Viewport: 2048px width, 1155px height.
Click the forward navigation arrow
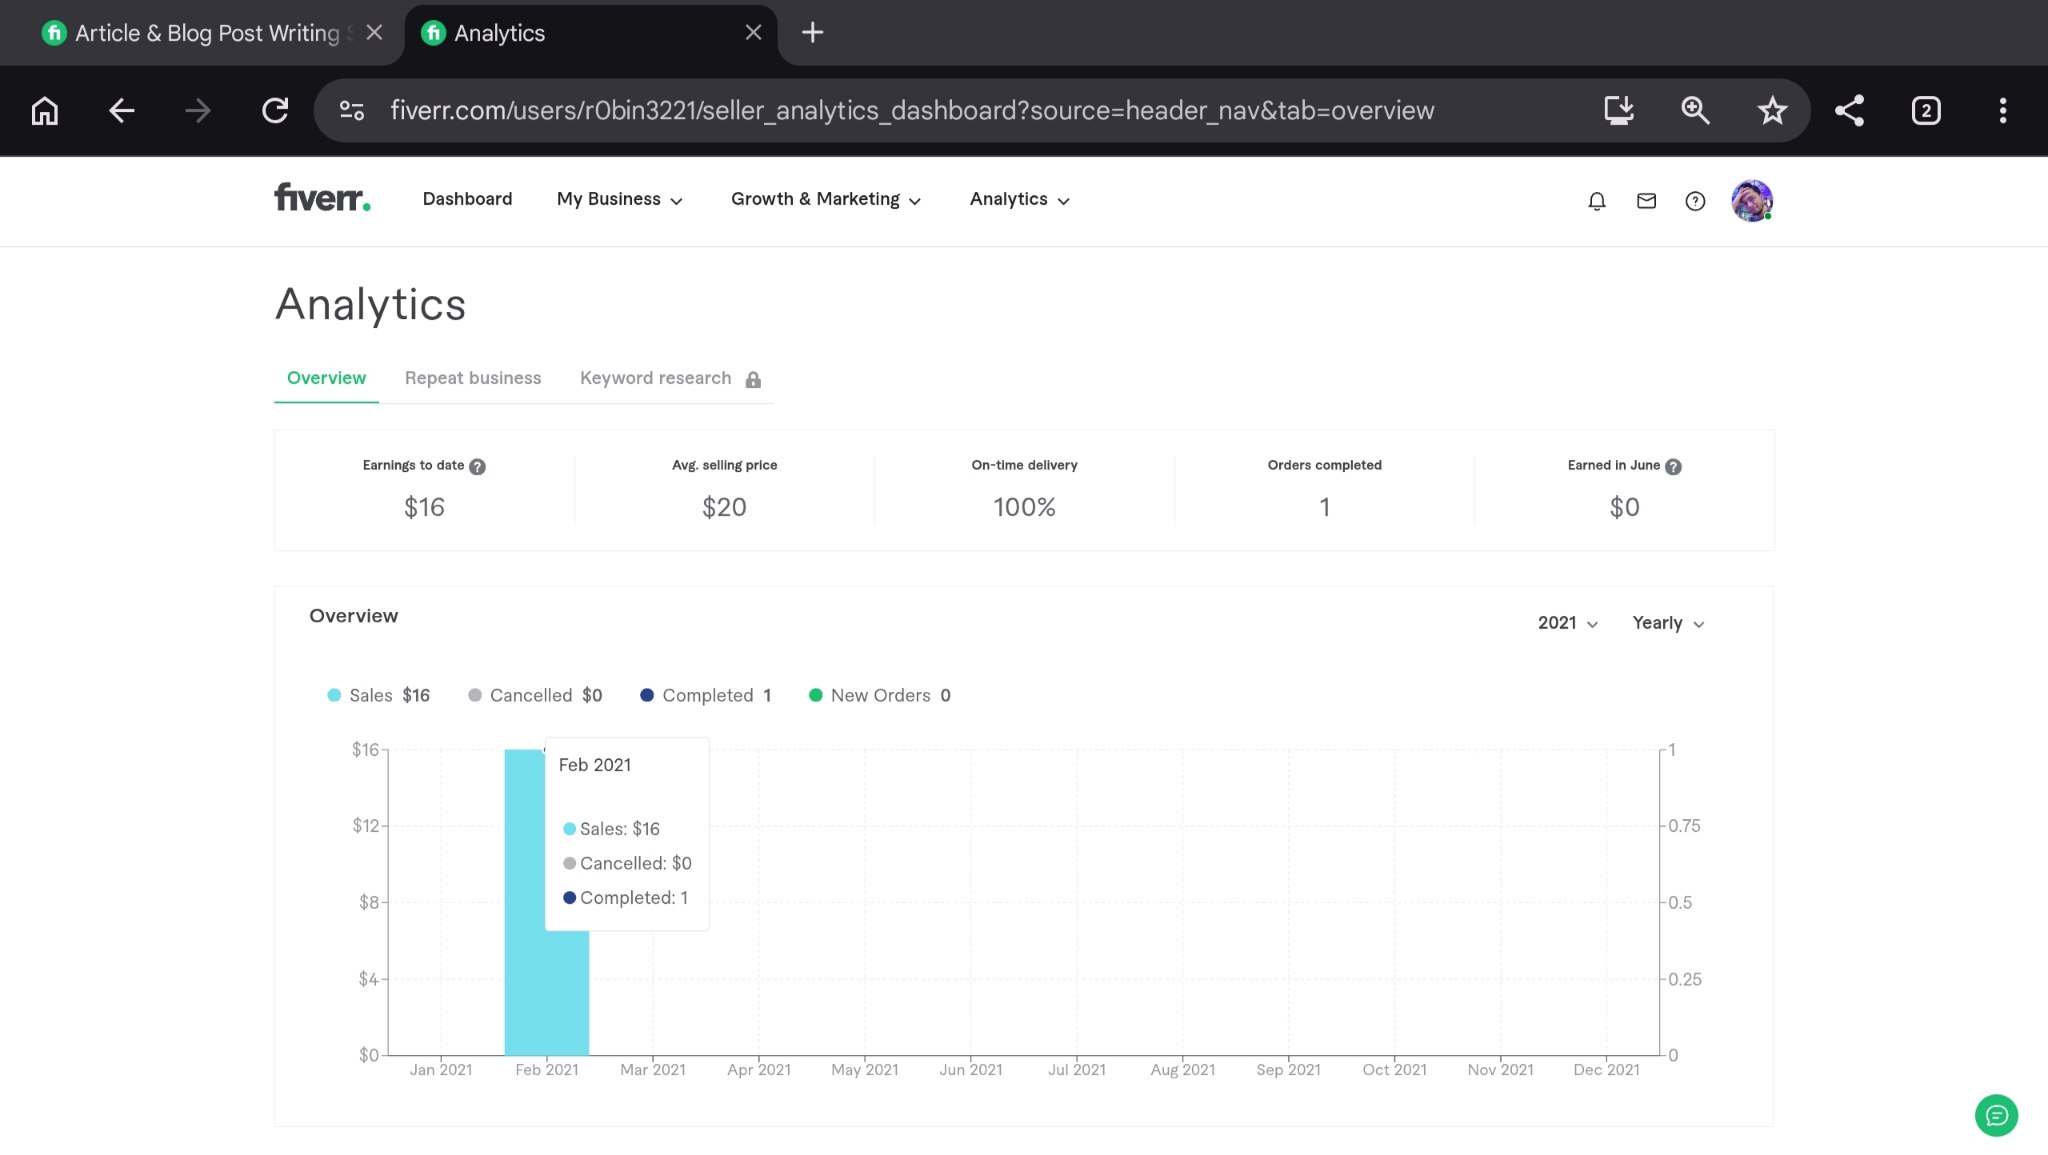tap(198, 110)
